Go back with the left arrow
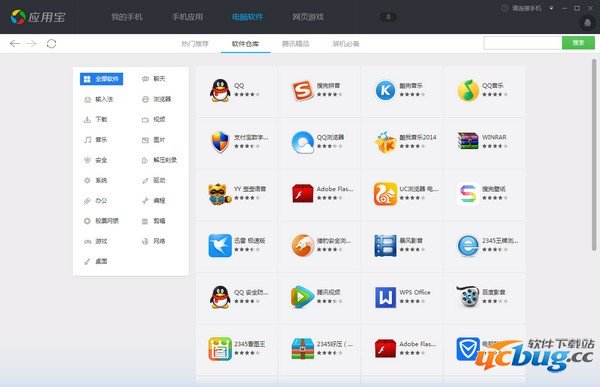Image resolution: width=600 pixels, height=387 pixels. coord(15,44)
